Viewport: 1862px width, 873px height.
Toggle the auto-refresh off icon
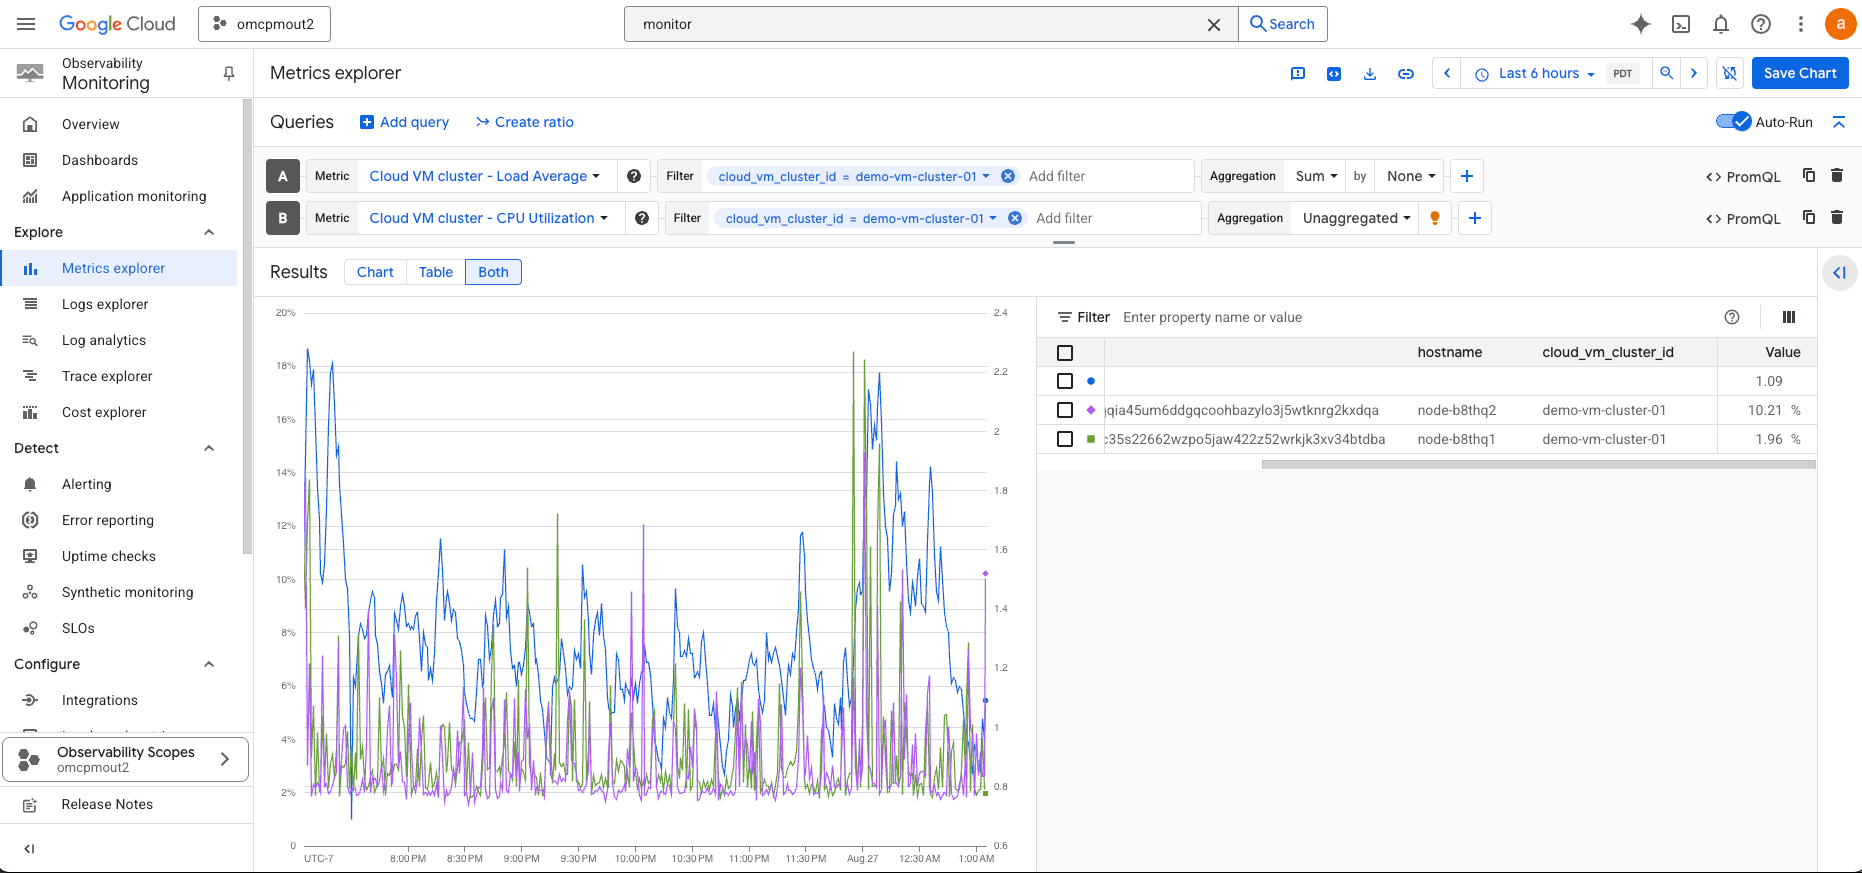pyautogui.click(x=1730, y=73)
